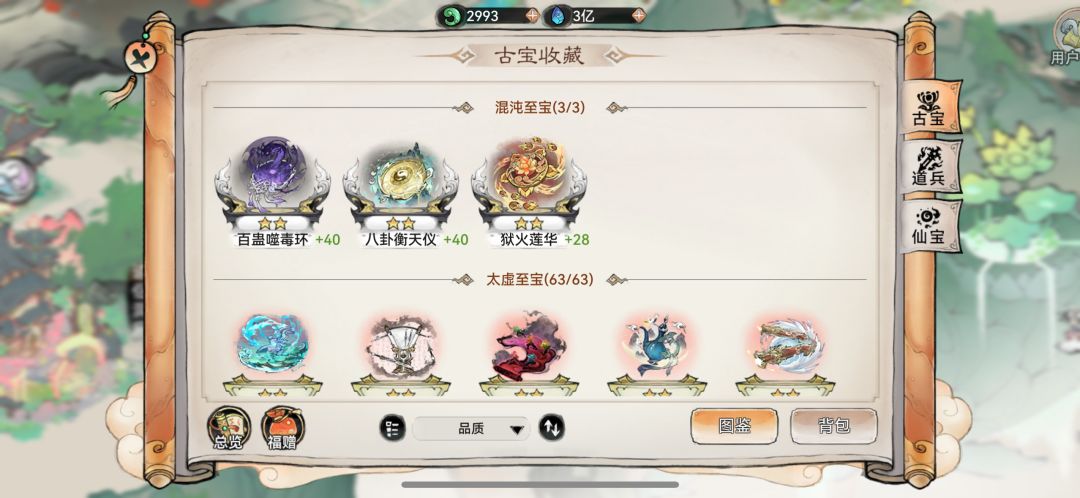Select the red robe treasure thumbnail

tap(529, 346)
